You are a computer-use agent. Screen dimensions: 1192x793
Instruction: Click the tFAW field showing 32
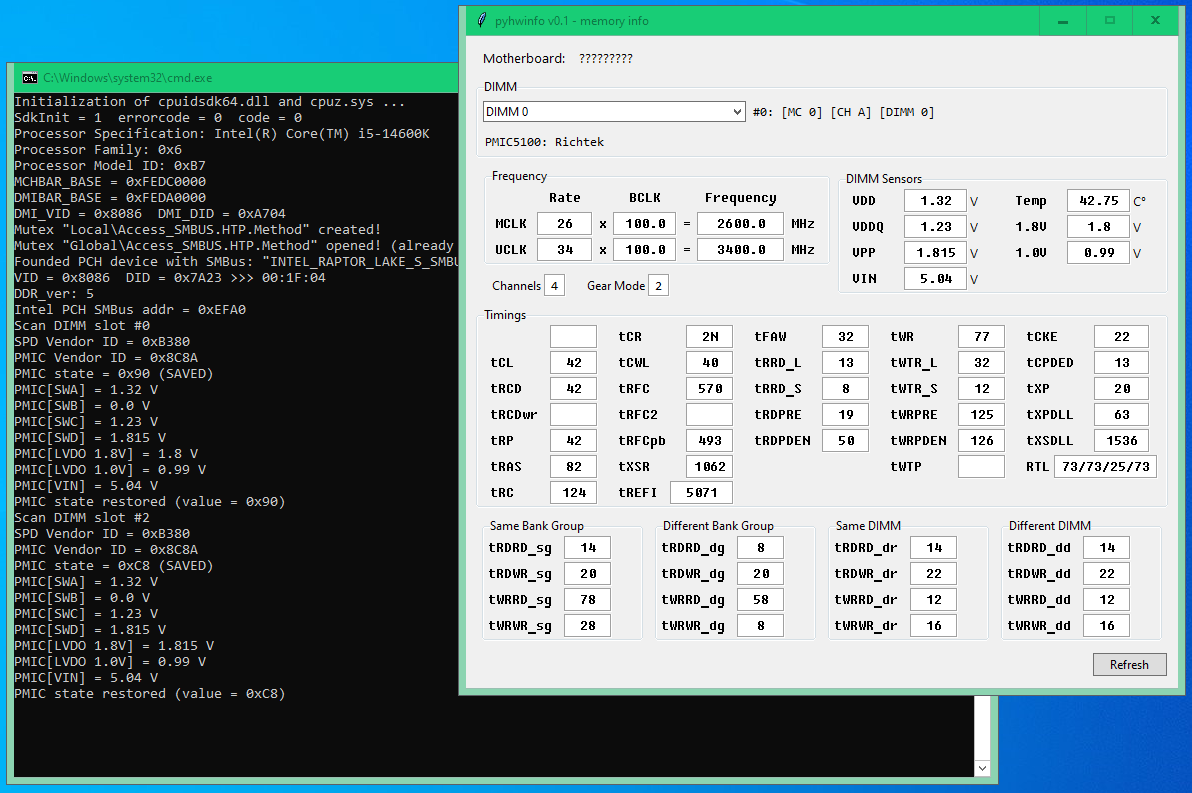[845, 337]
